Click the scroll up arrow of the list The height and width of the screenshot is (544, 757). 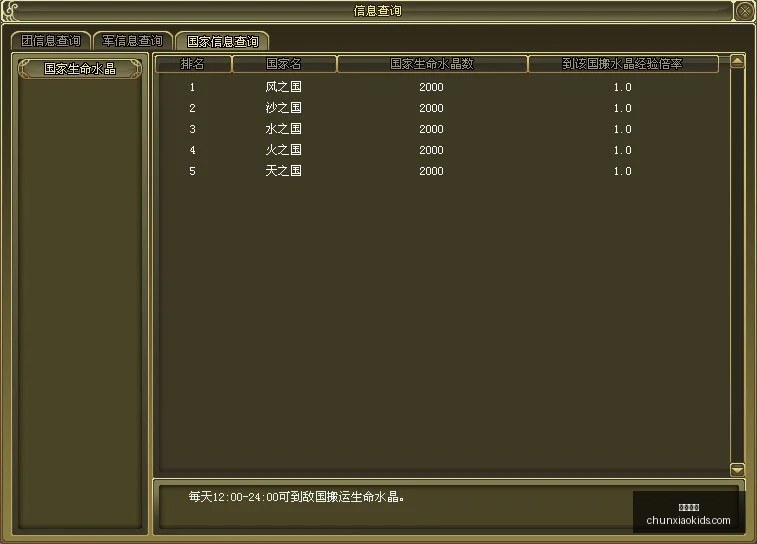click(737, 61)
